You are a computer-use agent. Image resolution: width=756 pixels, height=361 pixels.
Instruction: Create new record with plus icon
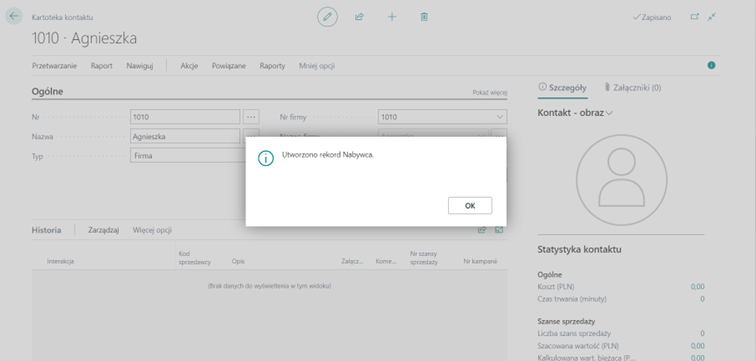point(392,17)
